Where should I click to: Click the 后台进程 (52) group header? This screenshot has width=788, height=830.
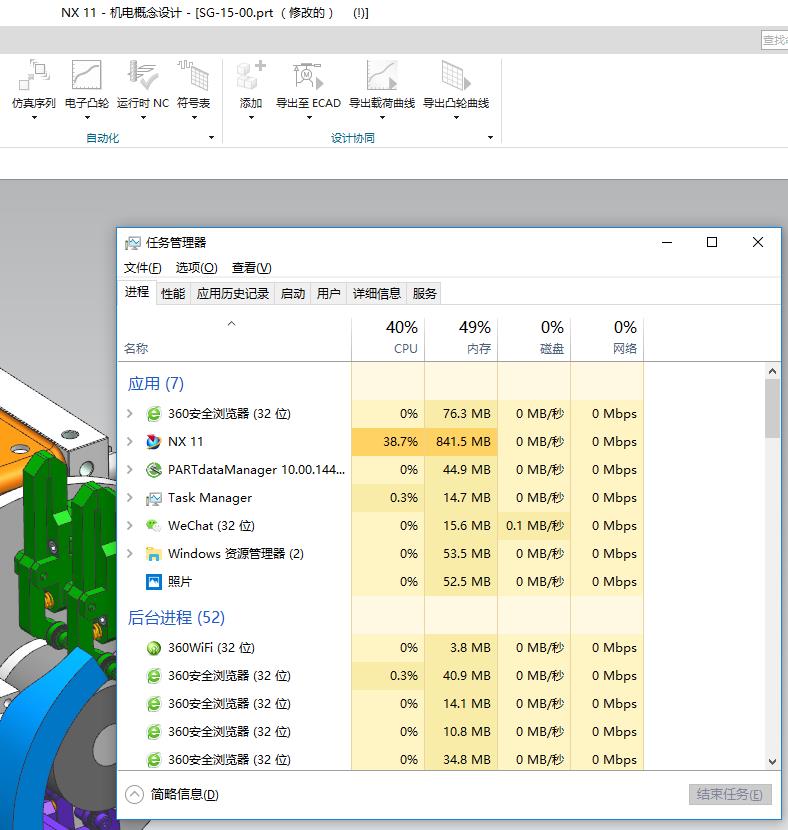176,617
